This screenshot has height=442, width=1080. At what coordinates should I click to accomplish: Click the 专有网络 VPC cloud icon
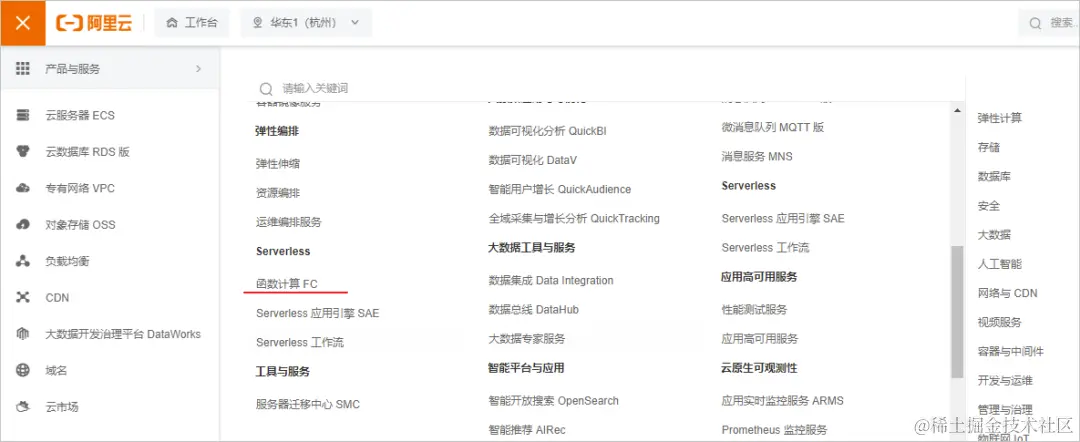[x=23, y=188]
